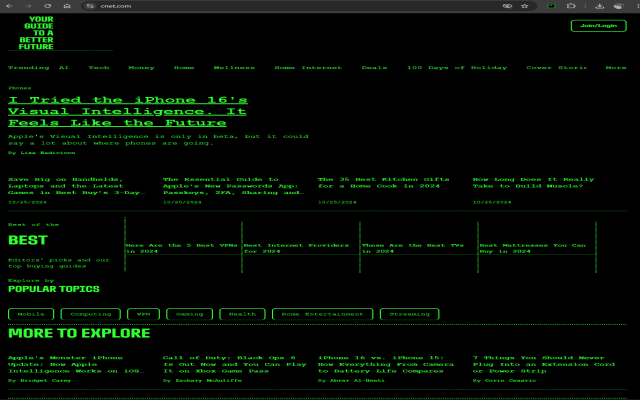Screen dimensions: 640x400
Task: Expand the More navigation menu
Action: tap(616, 67)
